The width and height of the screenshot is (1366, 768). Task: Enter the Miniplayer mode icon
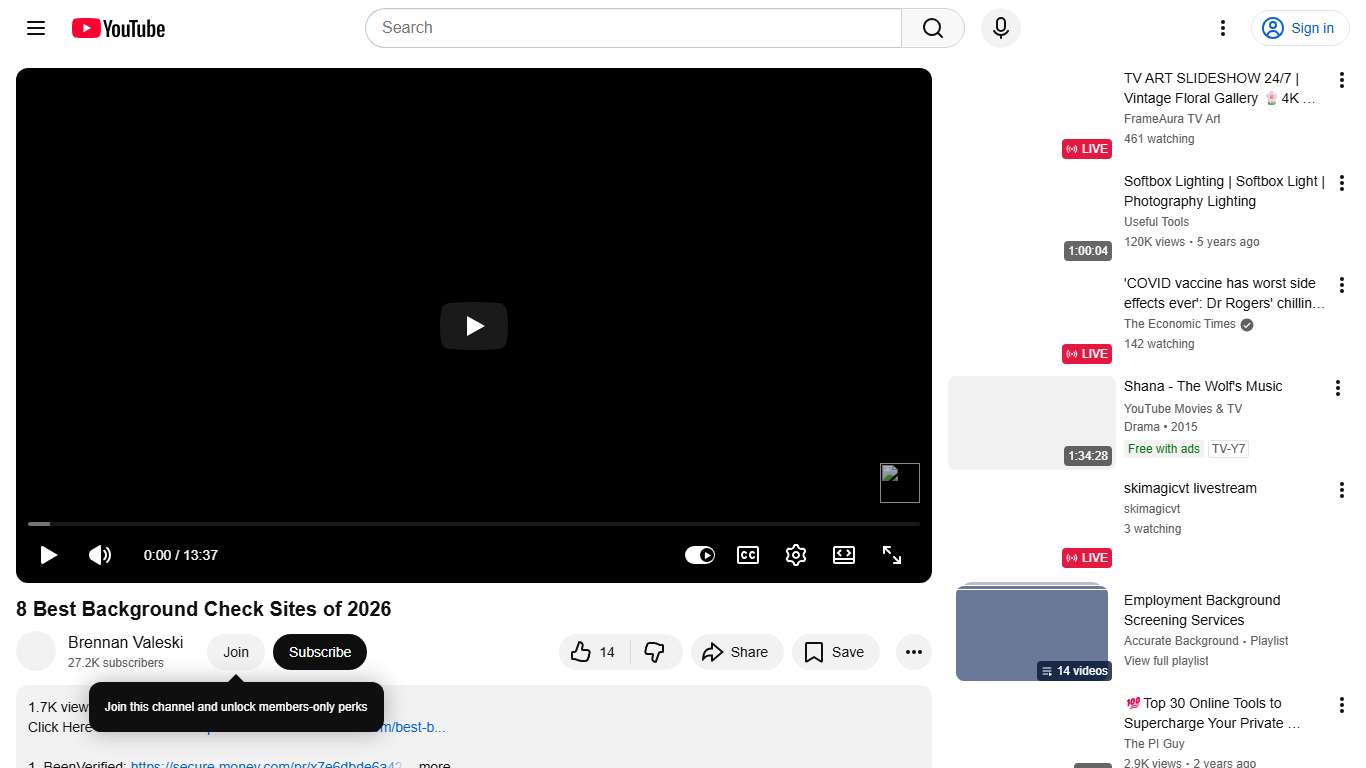pyautogui.click(x=844, y=555)
